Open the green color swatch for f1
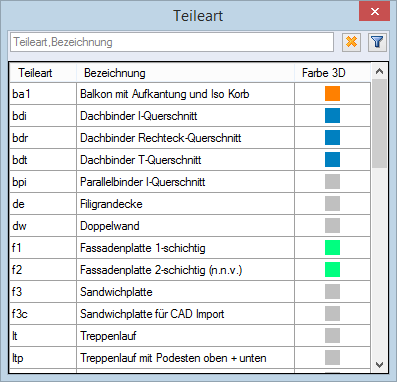The height and width of the screenshot is (382, 397). pyautogui.click(x=332, y=248)
